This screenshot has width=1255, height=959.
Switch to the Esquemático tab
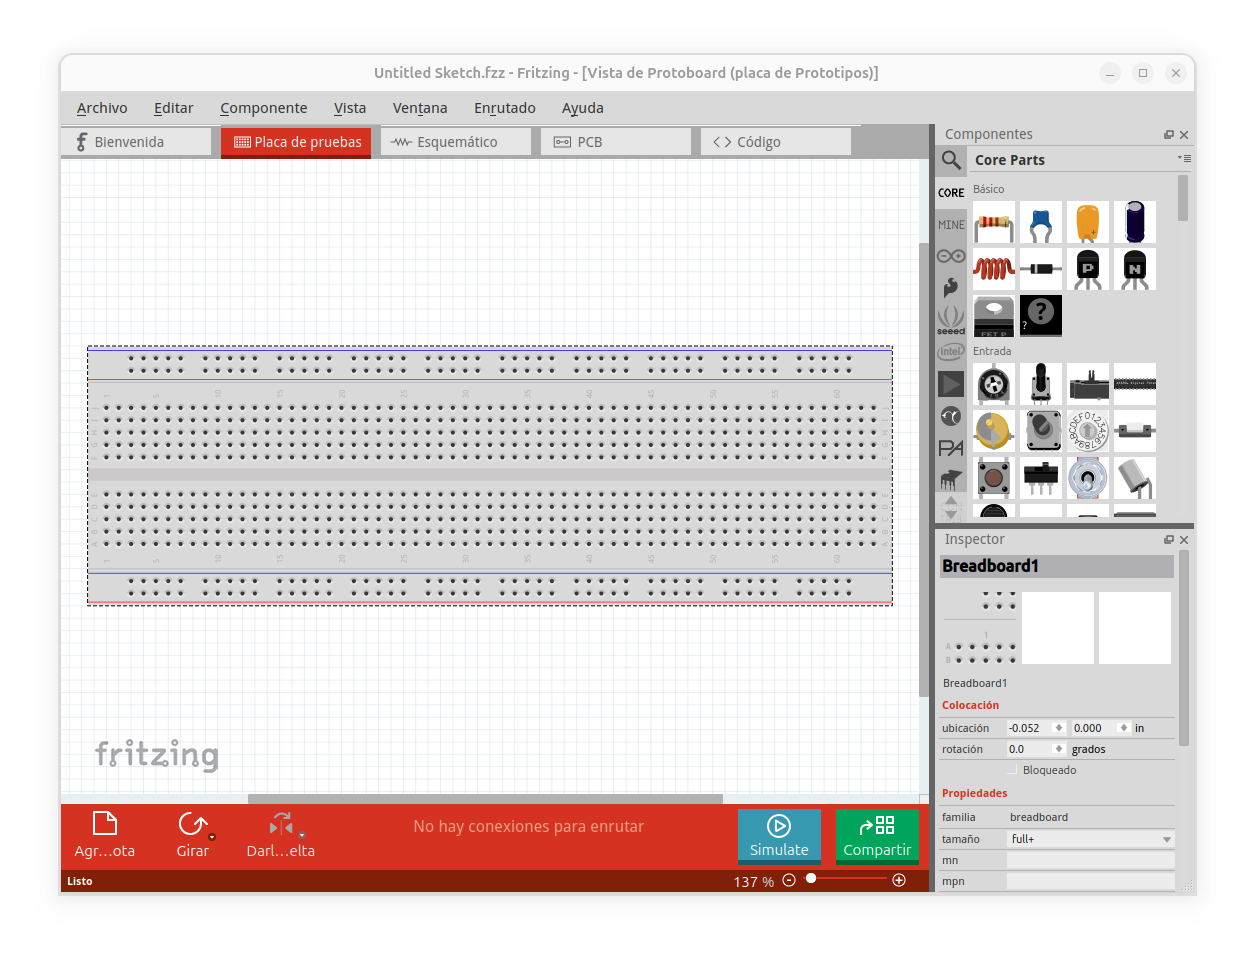coord(456,142)
